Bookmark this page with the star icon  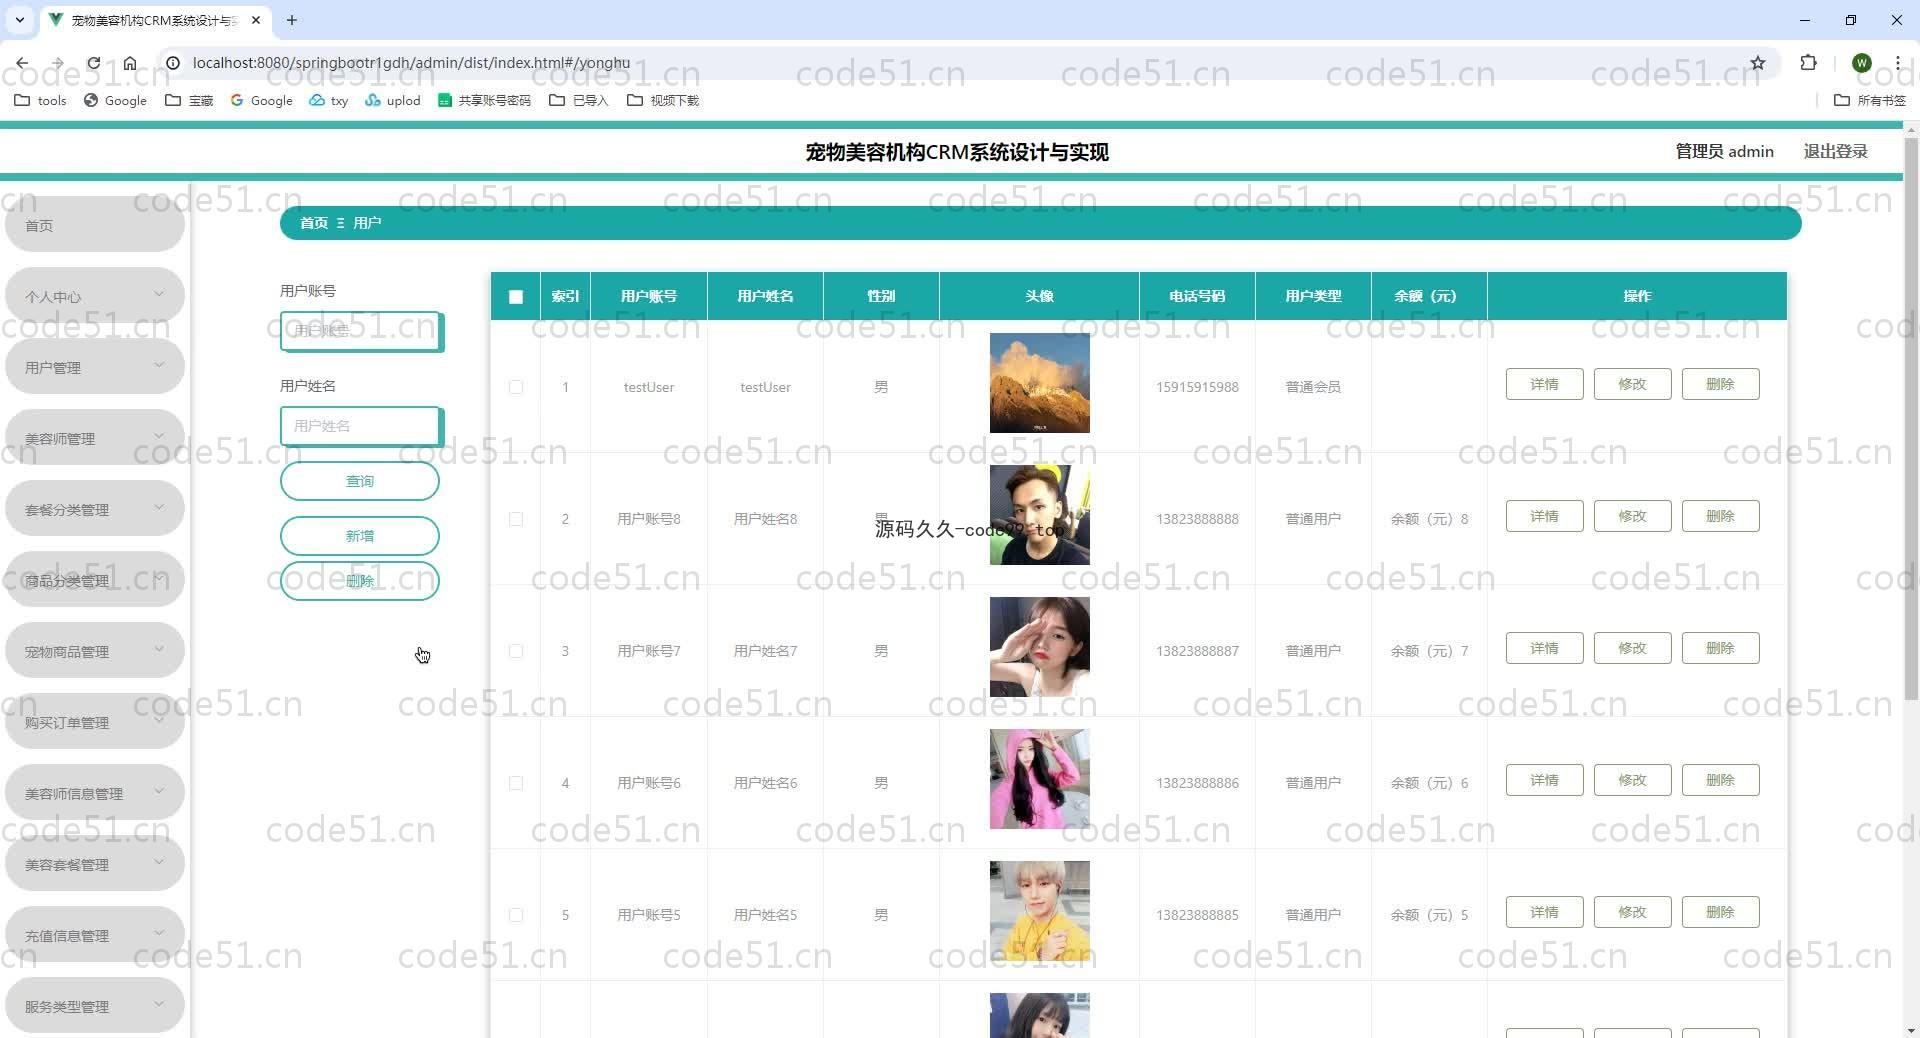(1758, 63)
